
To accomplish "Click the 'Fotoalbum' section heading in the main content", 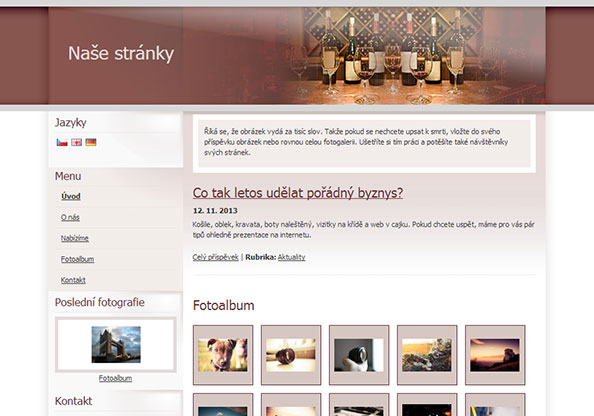I will [x=224, y=305].
